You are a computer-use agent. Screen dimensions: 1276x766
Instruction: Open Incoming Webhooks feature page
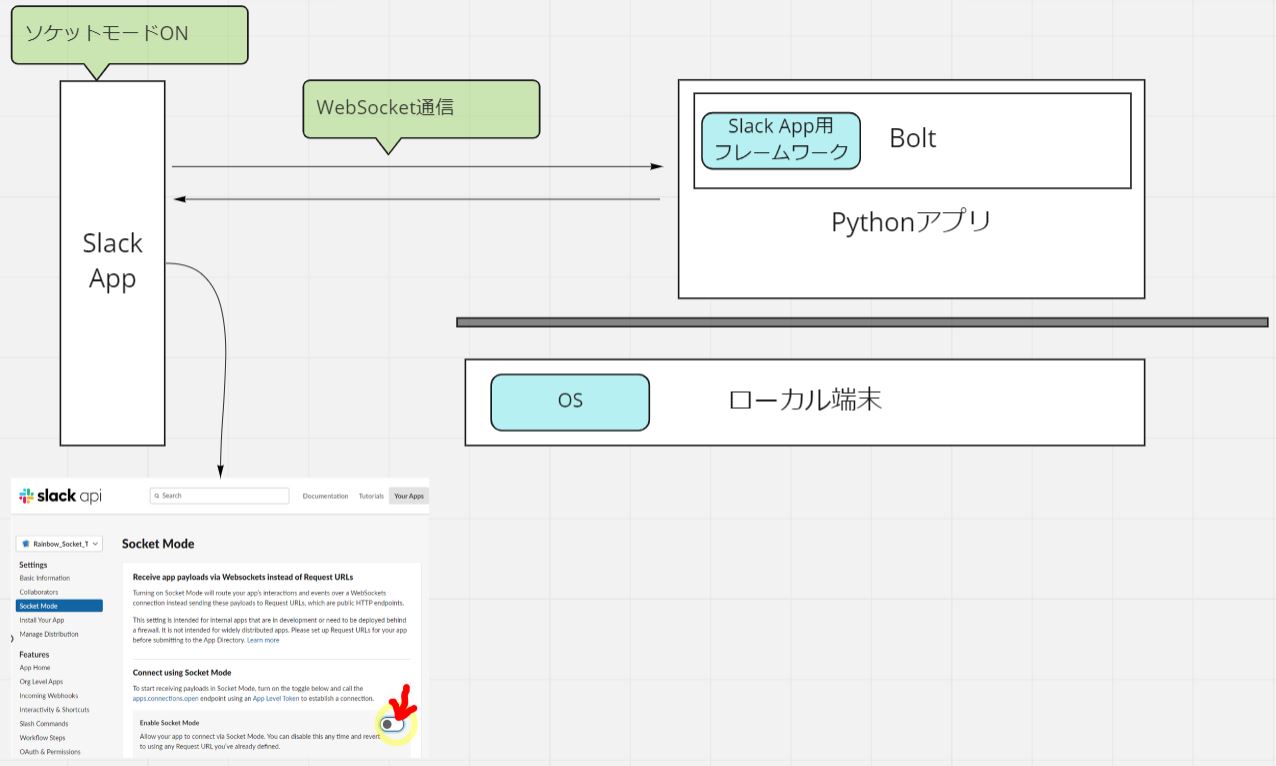pos(48,696)
